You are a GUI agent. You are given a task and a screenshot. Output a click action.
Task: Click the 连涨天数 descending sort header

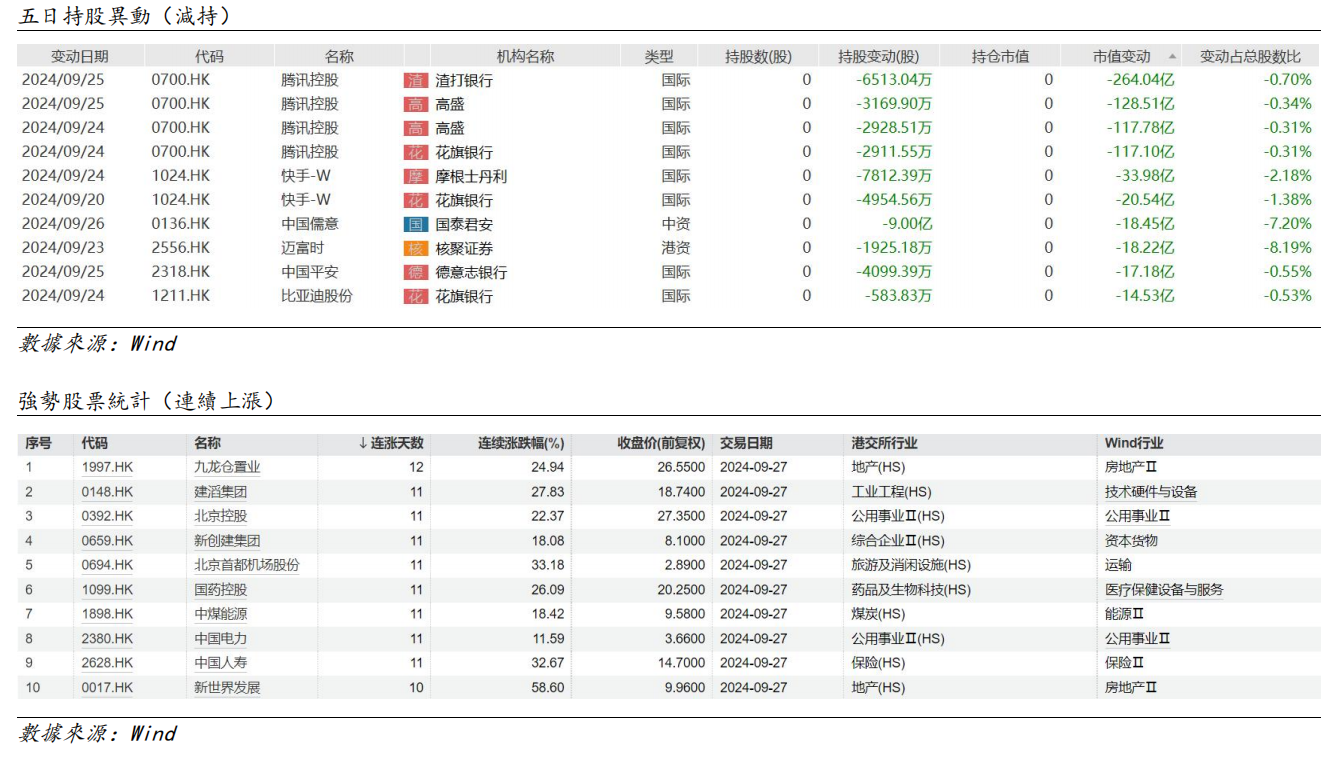[x=391, y=443]
